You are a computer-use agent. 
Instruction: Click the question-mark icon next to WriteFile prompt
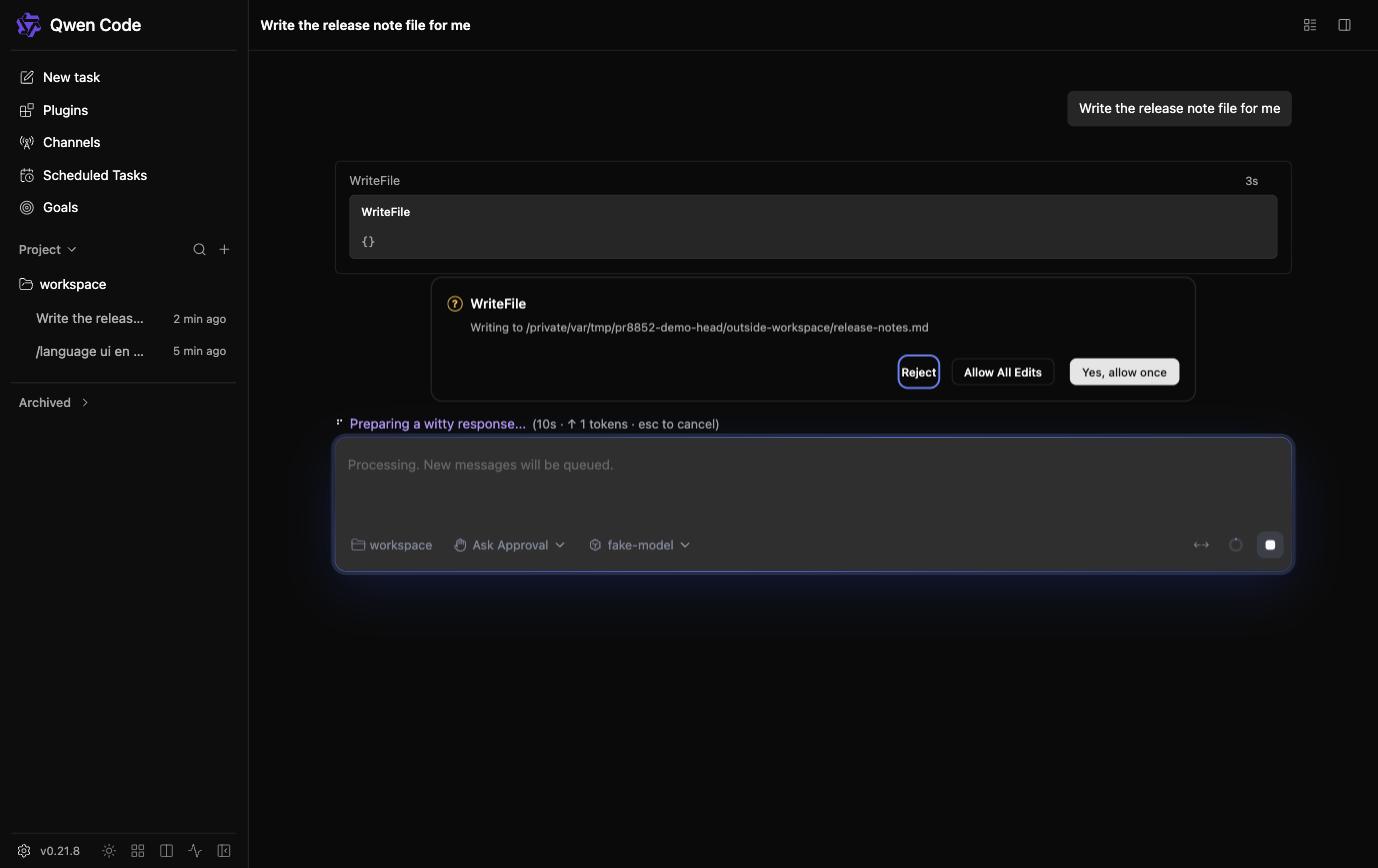coord(455,304)
